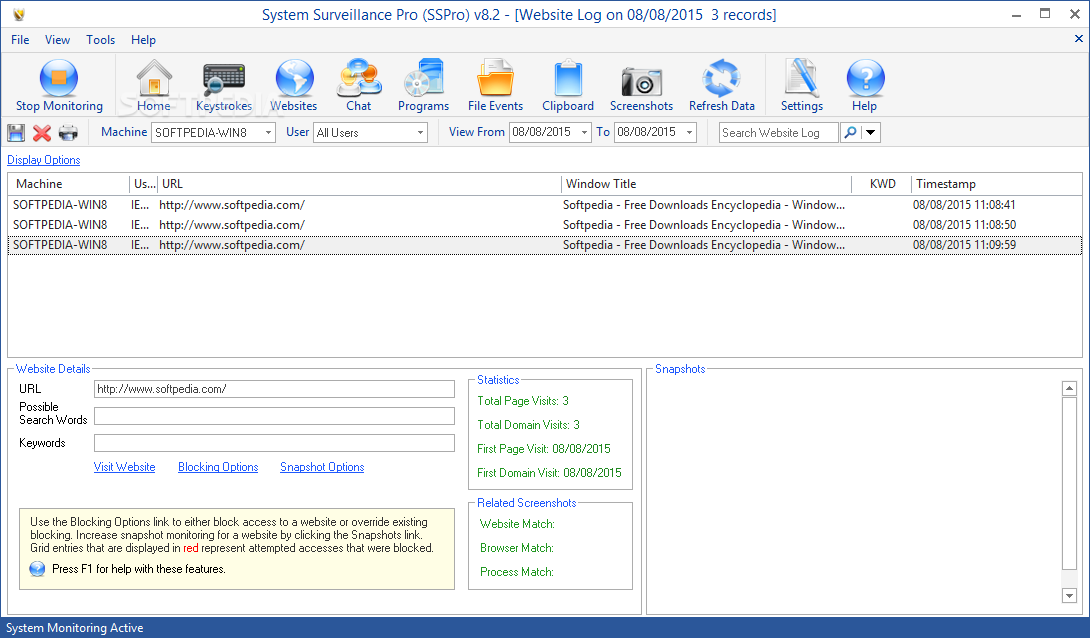Open the User dropdown All Users
The height and width of the screenshot is (638, 1090).
[370, 132]
